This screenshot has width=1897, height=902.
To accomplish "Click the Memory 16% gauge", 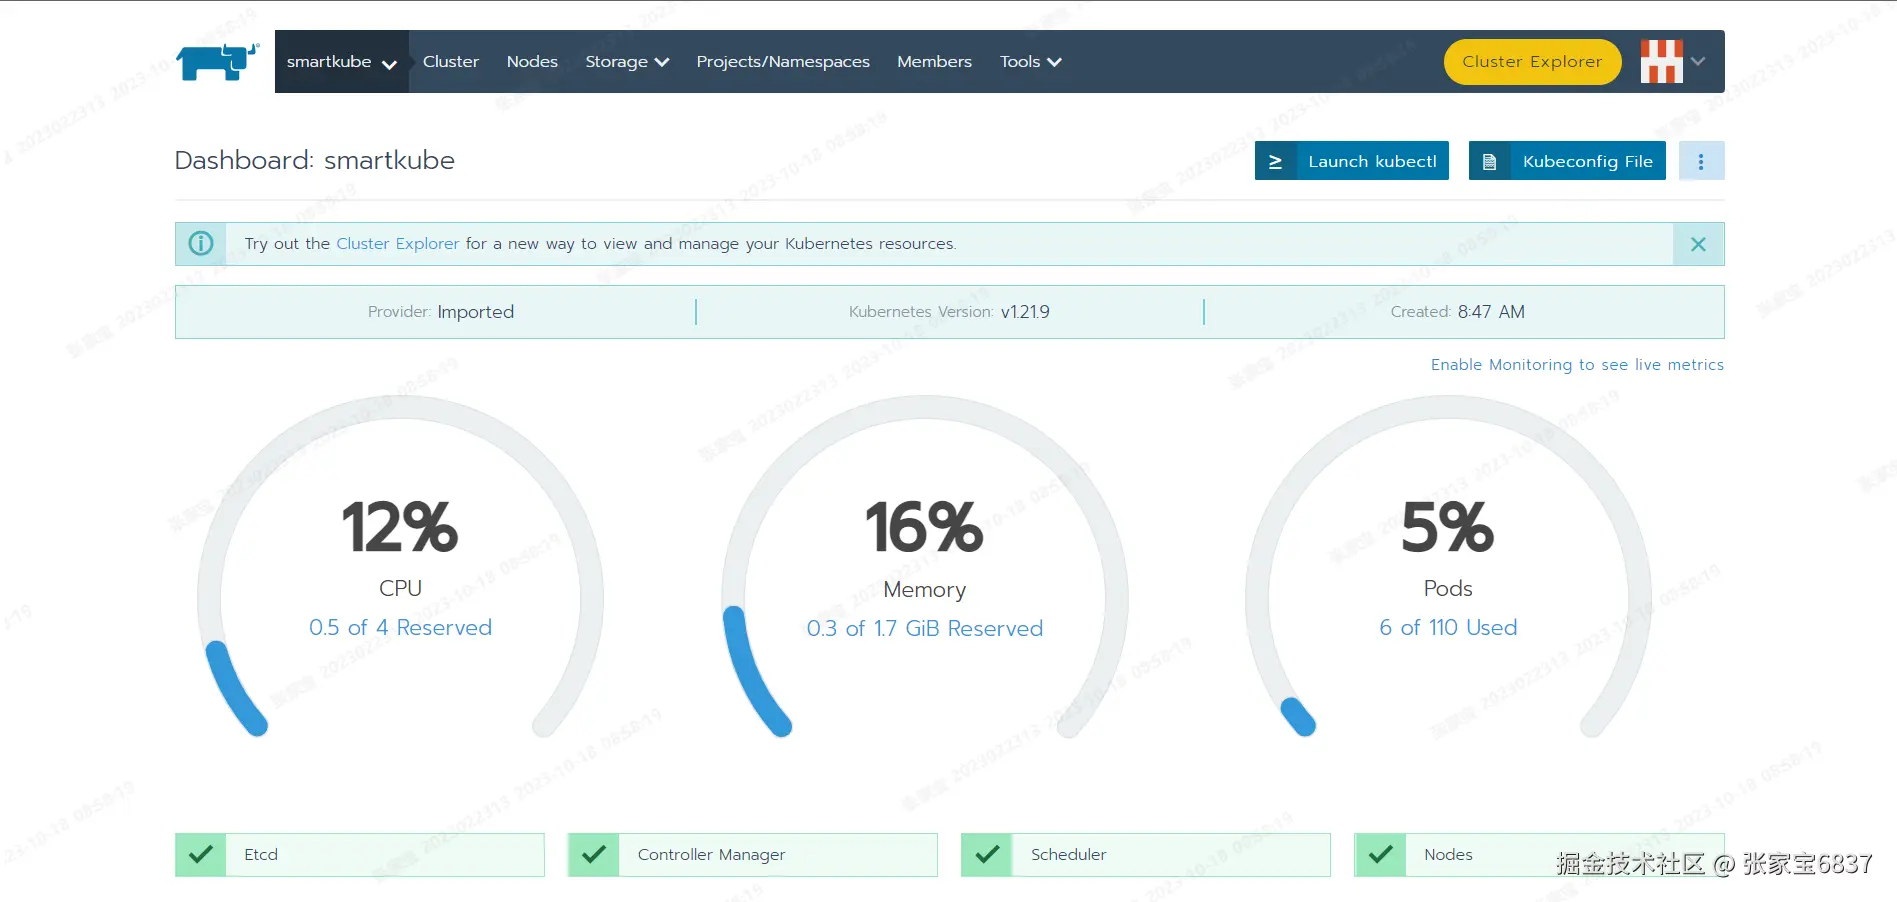I will tap(925, 566).
